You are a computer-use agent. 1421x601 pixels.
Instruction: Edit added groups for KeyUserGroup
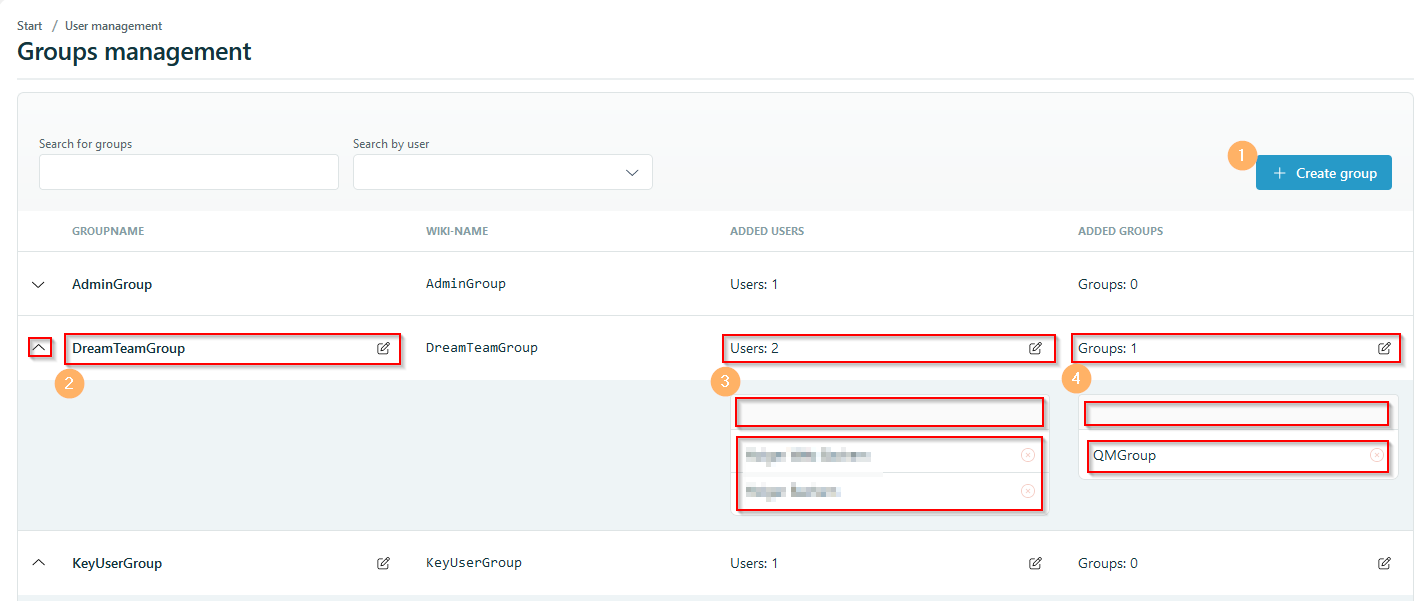click(1383, 563)
